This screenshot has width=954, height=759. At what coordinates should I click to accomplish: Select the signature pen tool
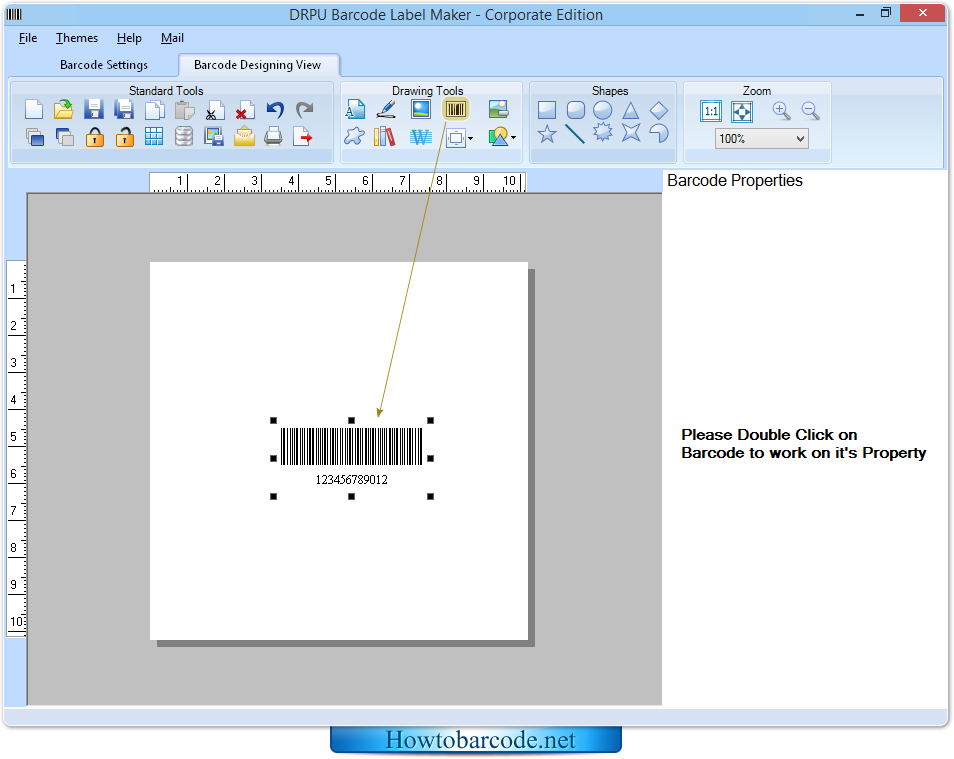(x=386, y=110)
